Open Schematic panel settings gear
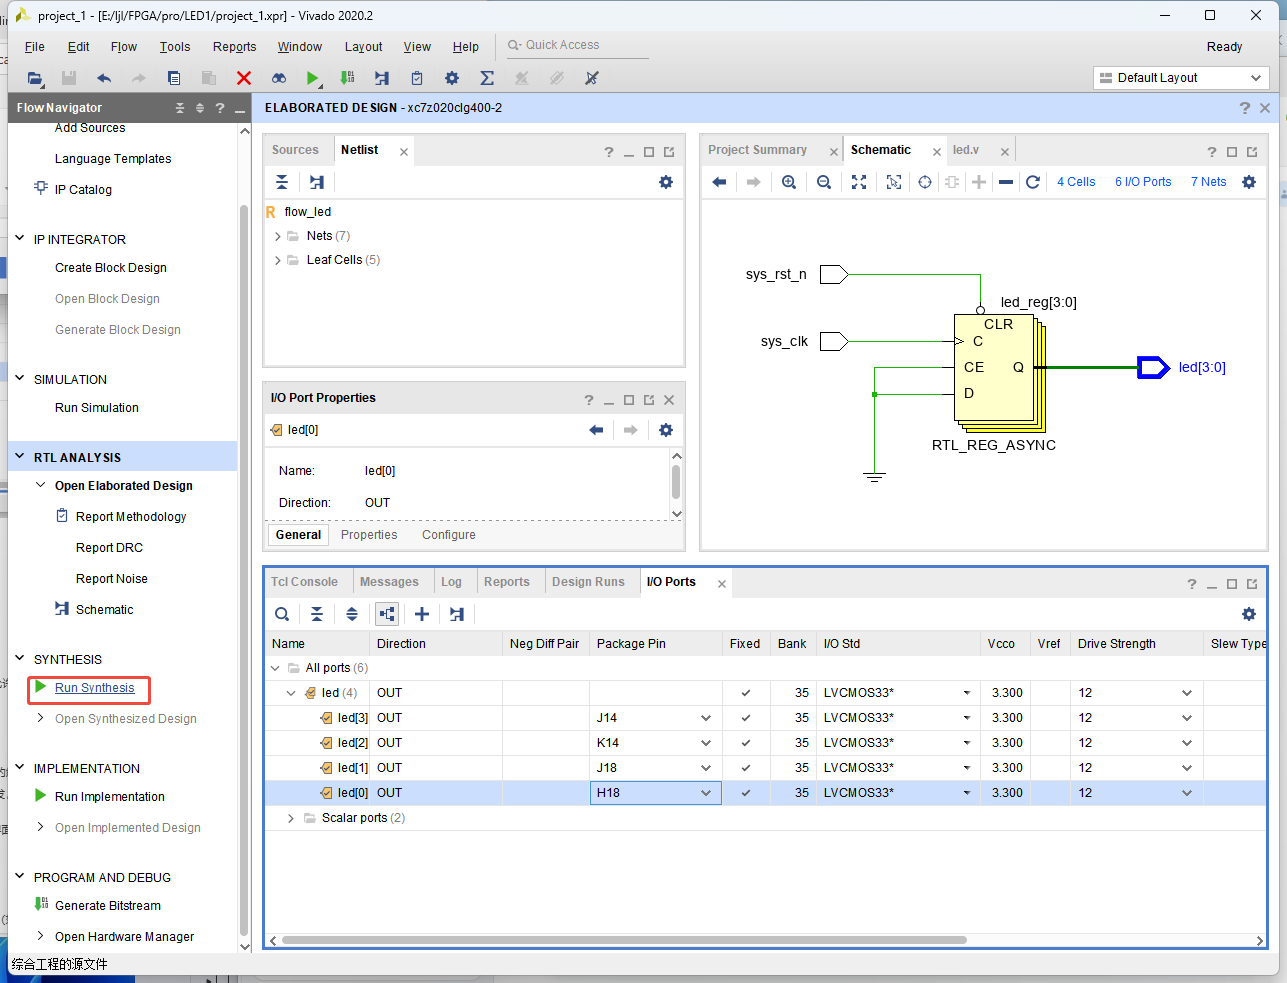The height and width of the screenshot is (983, 1287). coord(1249,182)
